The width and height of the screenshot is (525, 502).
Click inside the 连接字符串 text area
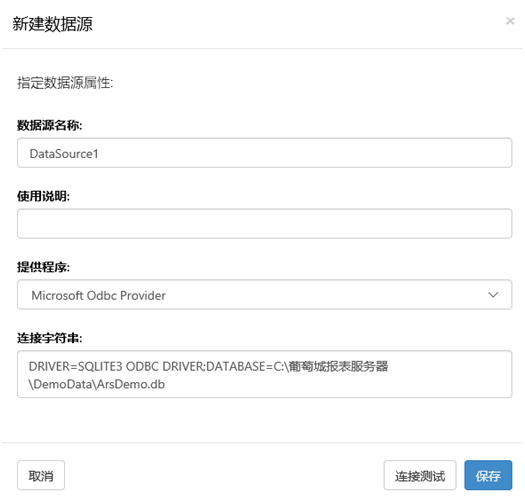265,374
